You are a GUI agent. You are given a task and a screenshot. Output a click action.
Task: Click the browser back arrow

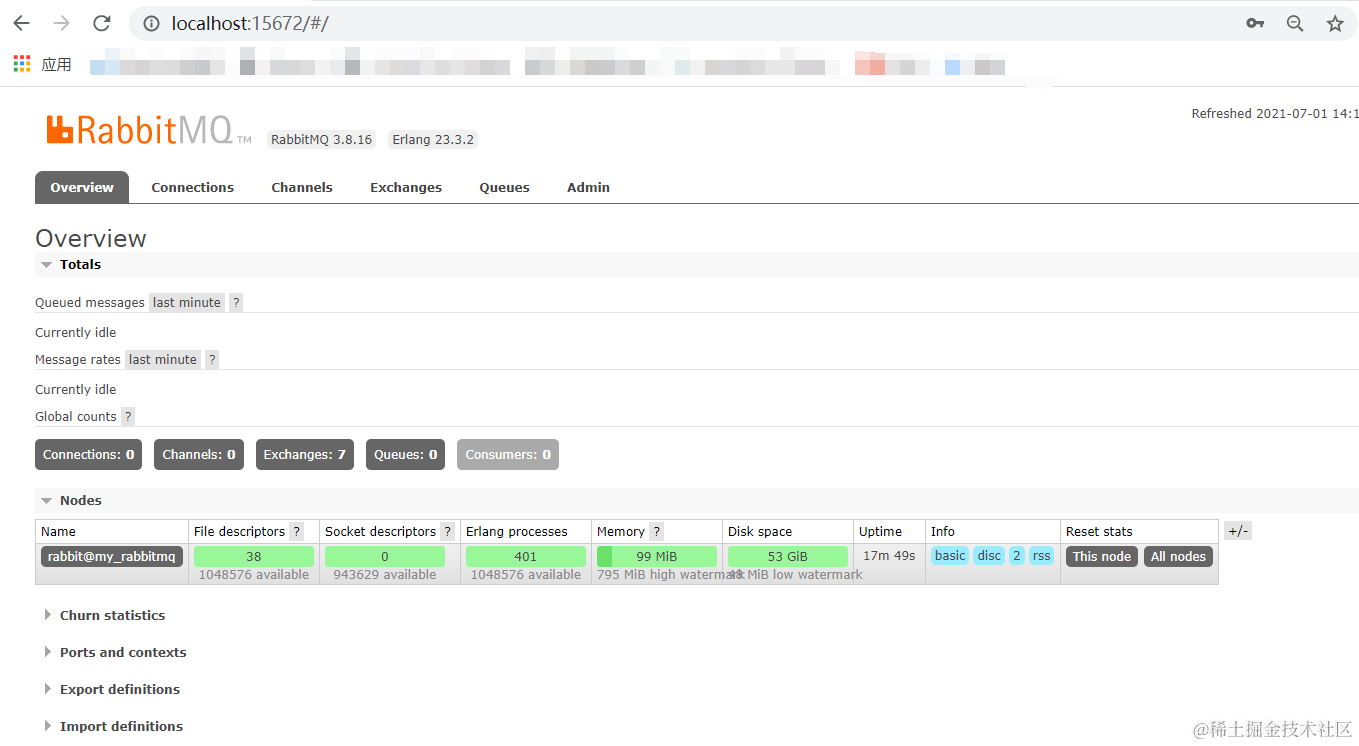pos(21,23)
